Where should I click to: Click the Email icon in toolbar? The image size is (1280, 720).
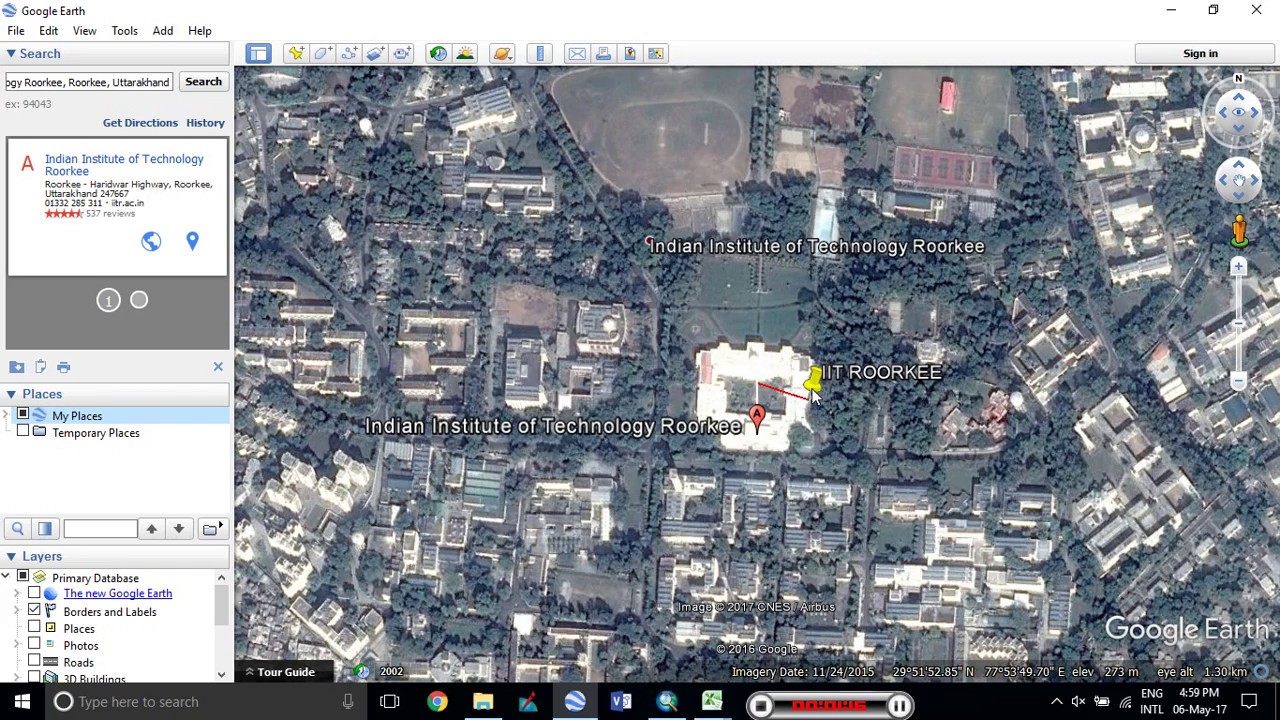coord(577,53)
